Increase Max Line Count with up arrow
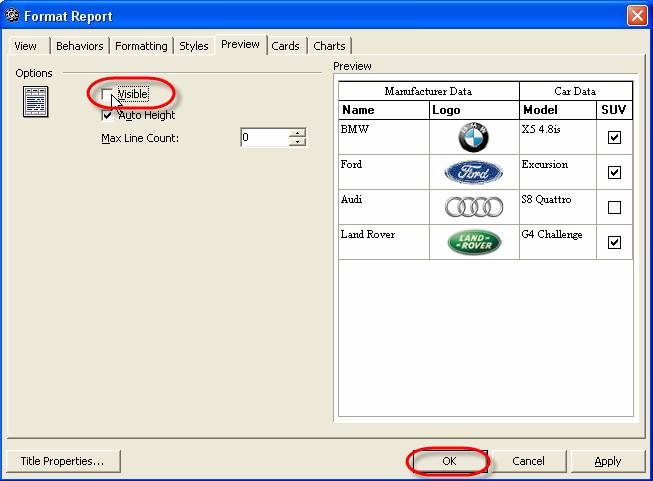The width and height of the screenshot is (653, 481). point(297,133)
